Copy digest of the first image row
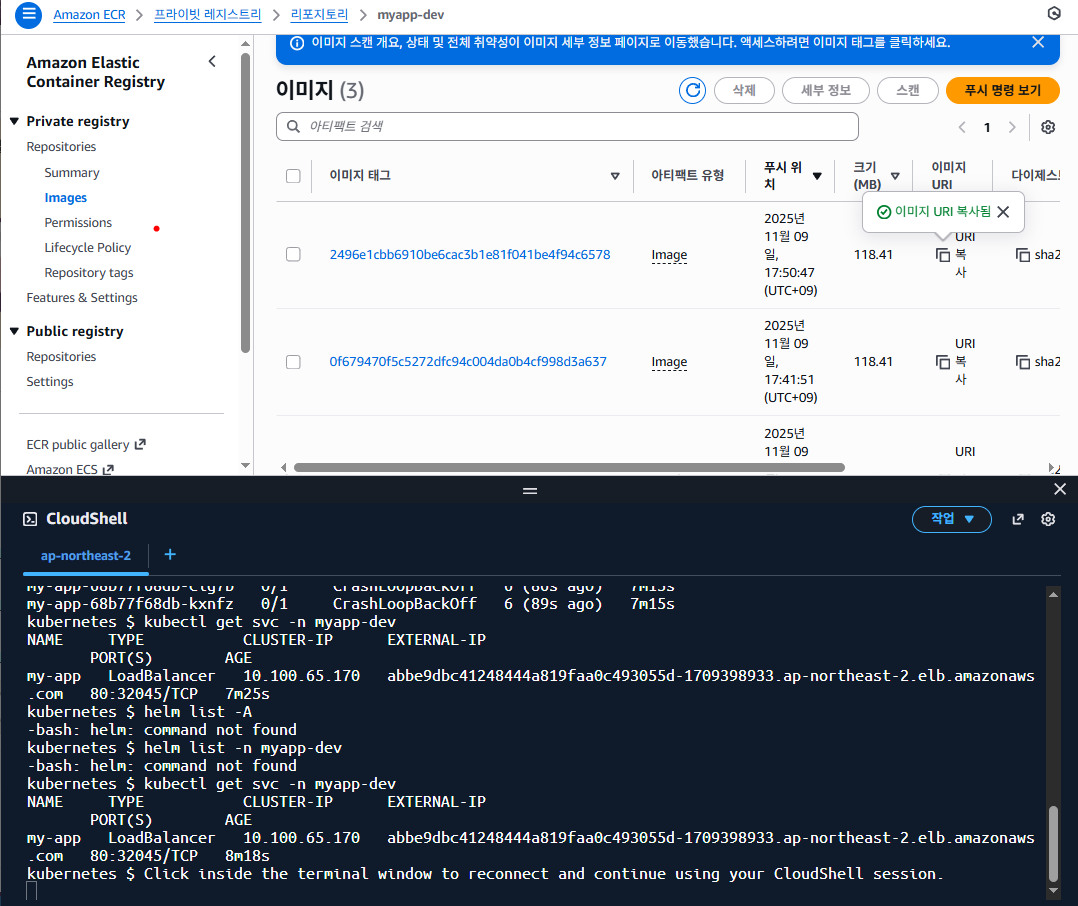Image resolution: width=1078 pixels, height=906 pixels. [1023, 255]
